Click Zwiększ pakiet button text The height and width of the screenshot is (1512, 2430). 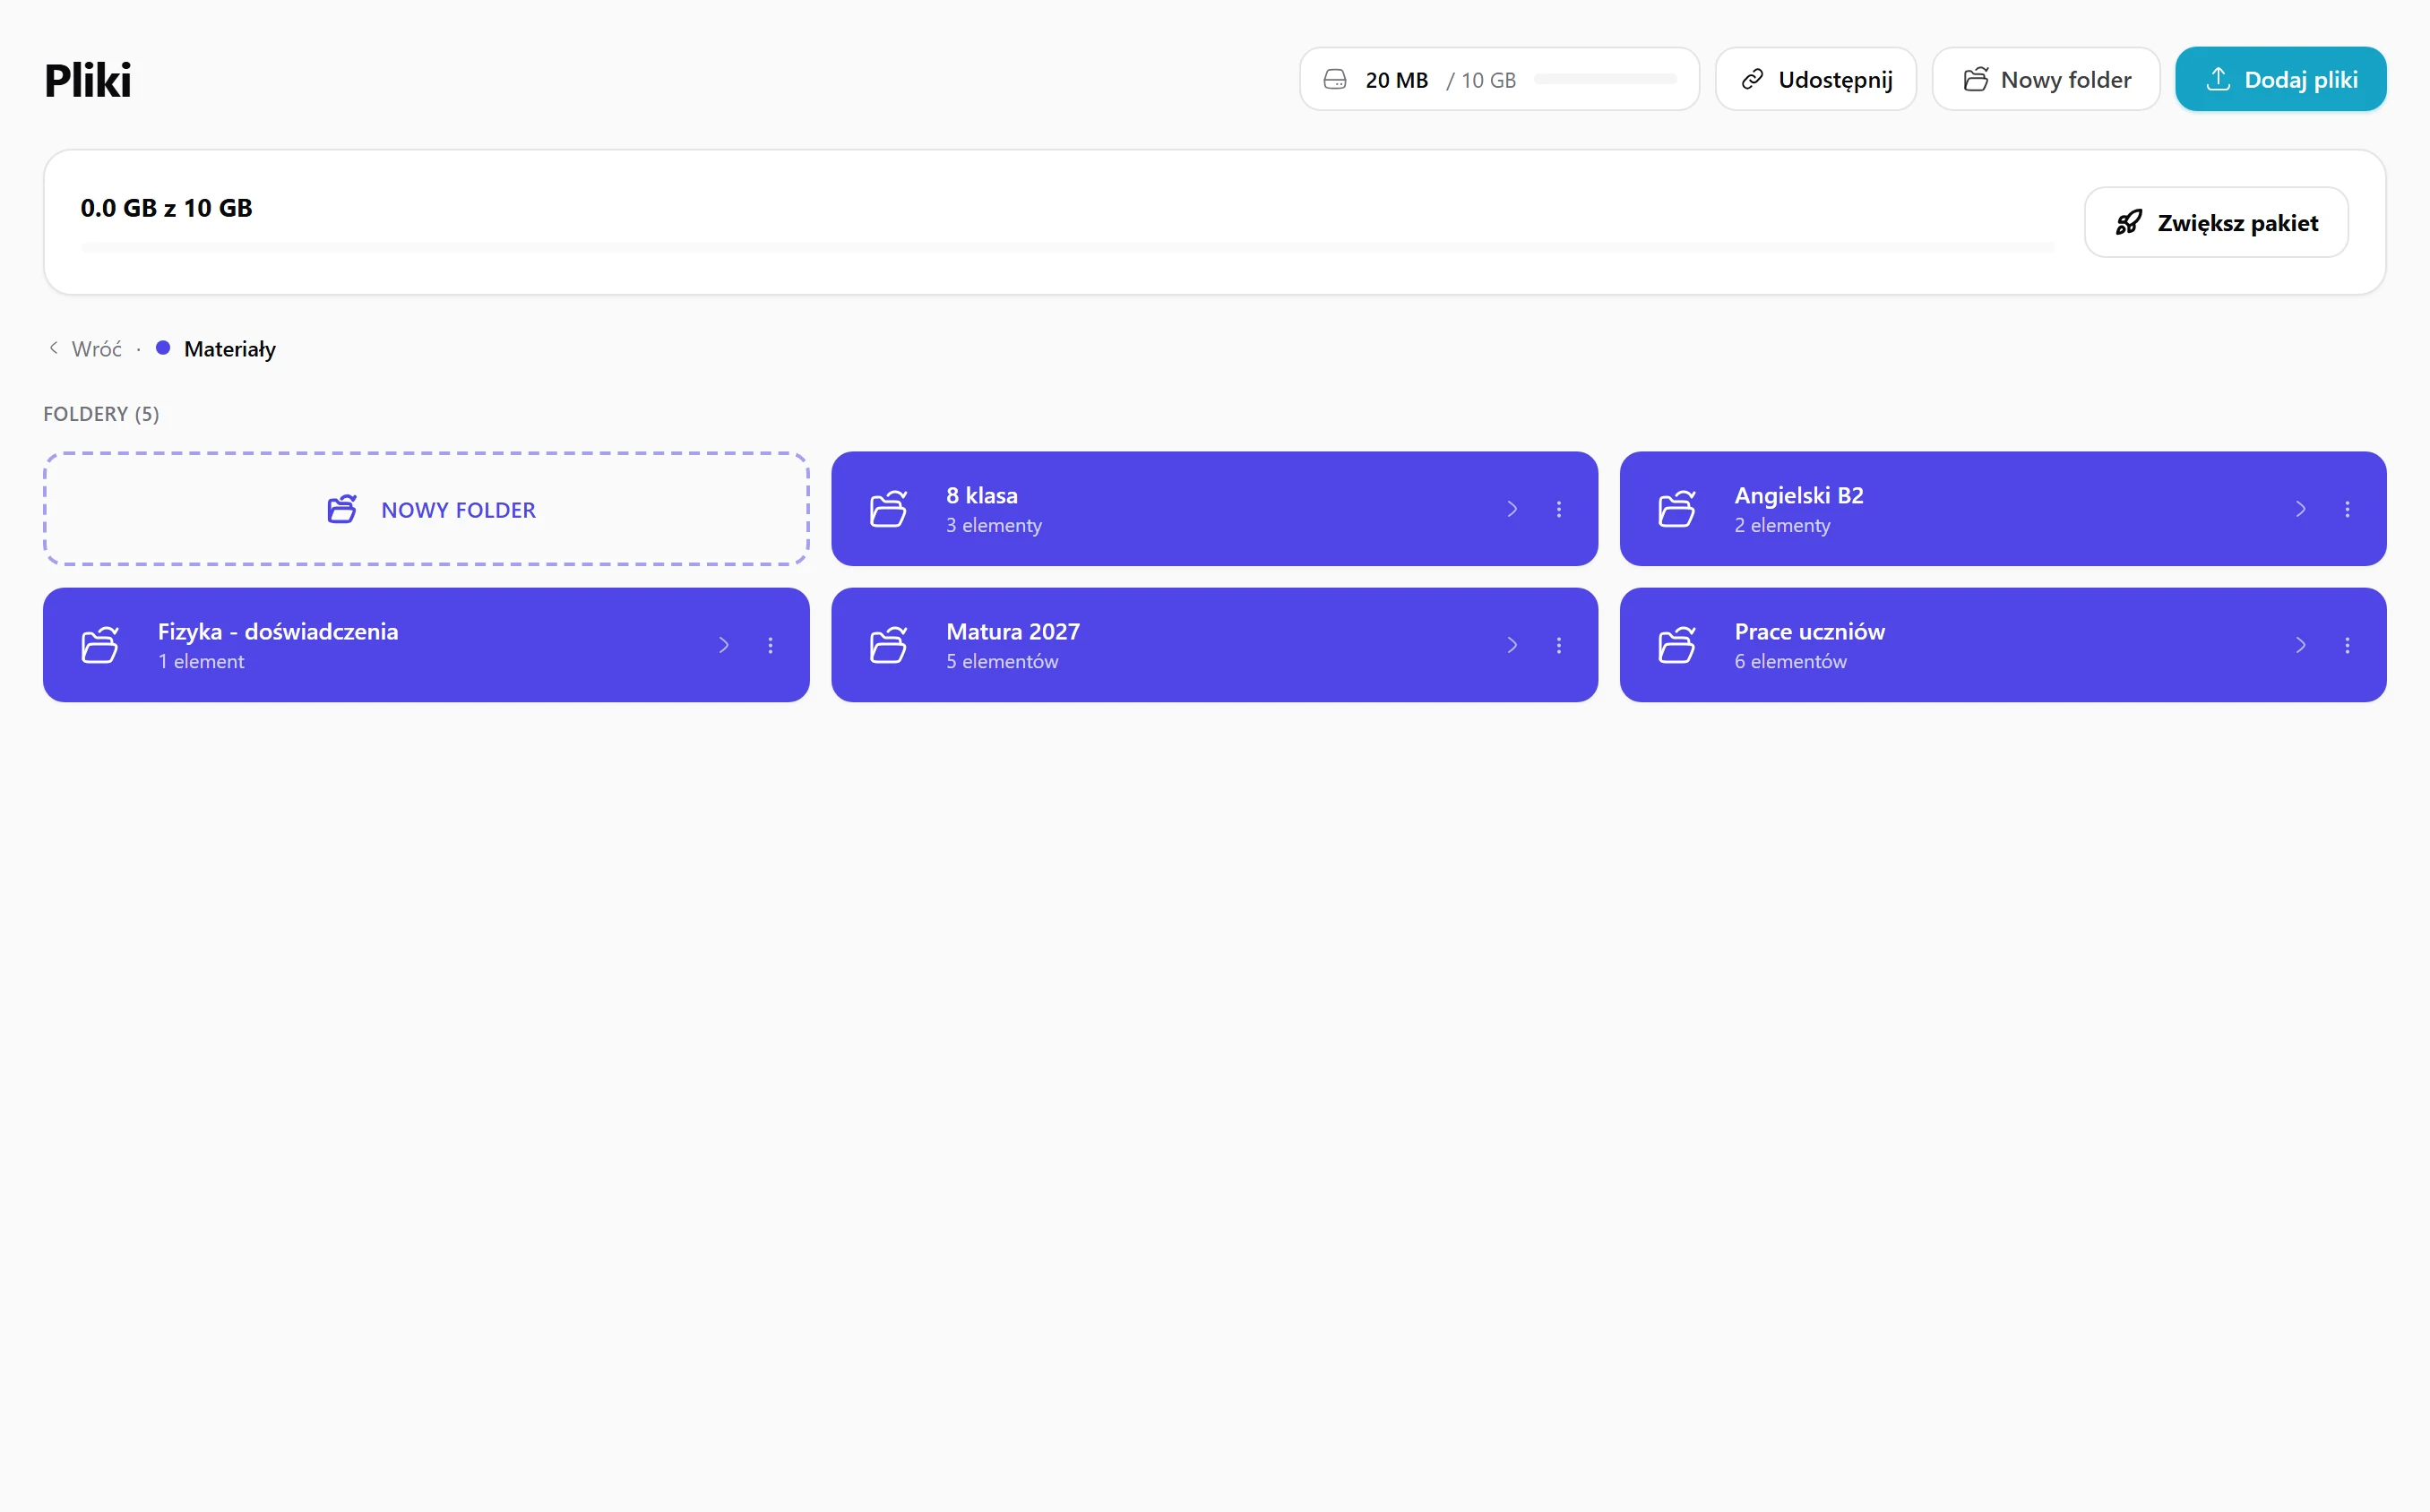point(2237,223)
